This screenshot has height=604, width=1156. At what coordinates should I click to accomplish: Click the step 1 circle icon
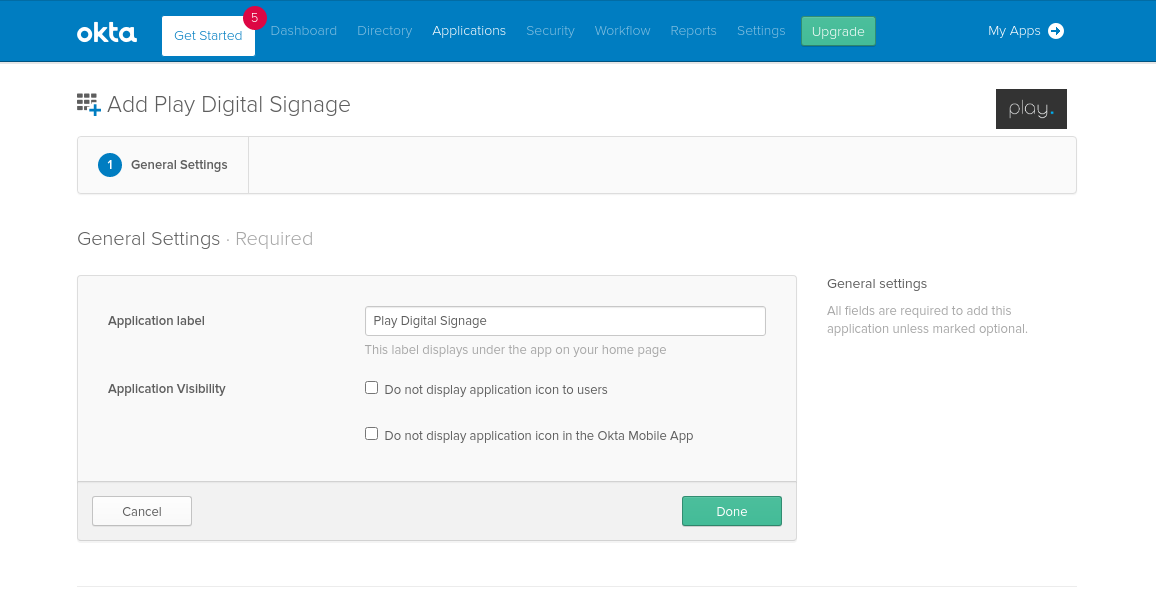pyautogui.click(x=110, y=165)
